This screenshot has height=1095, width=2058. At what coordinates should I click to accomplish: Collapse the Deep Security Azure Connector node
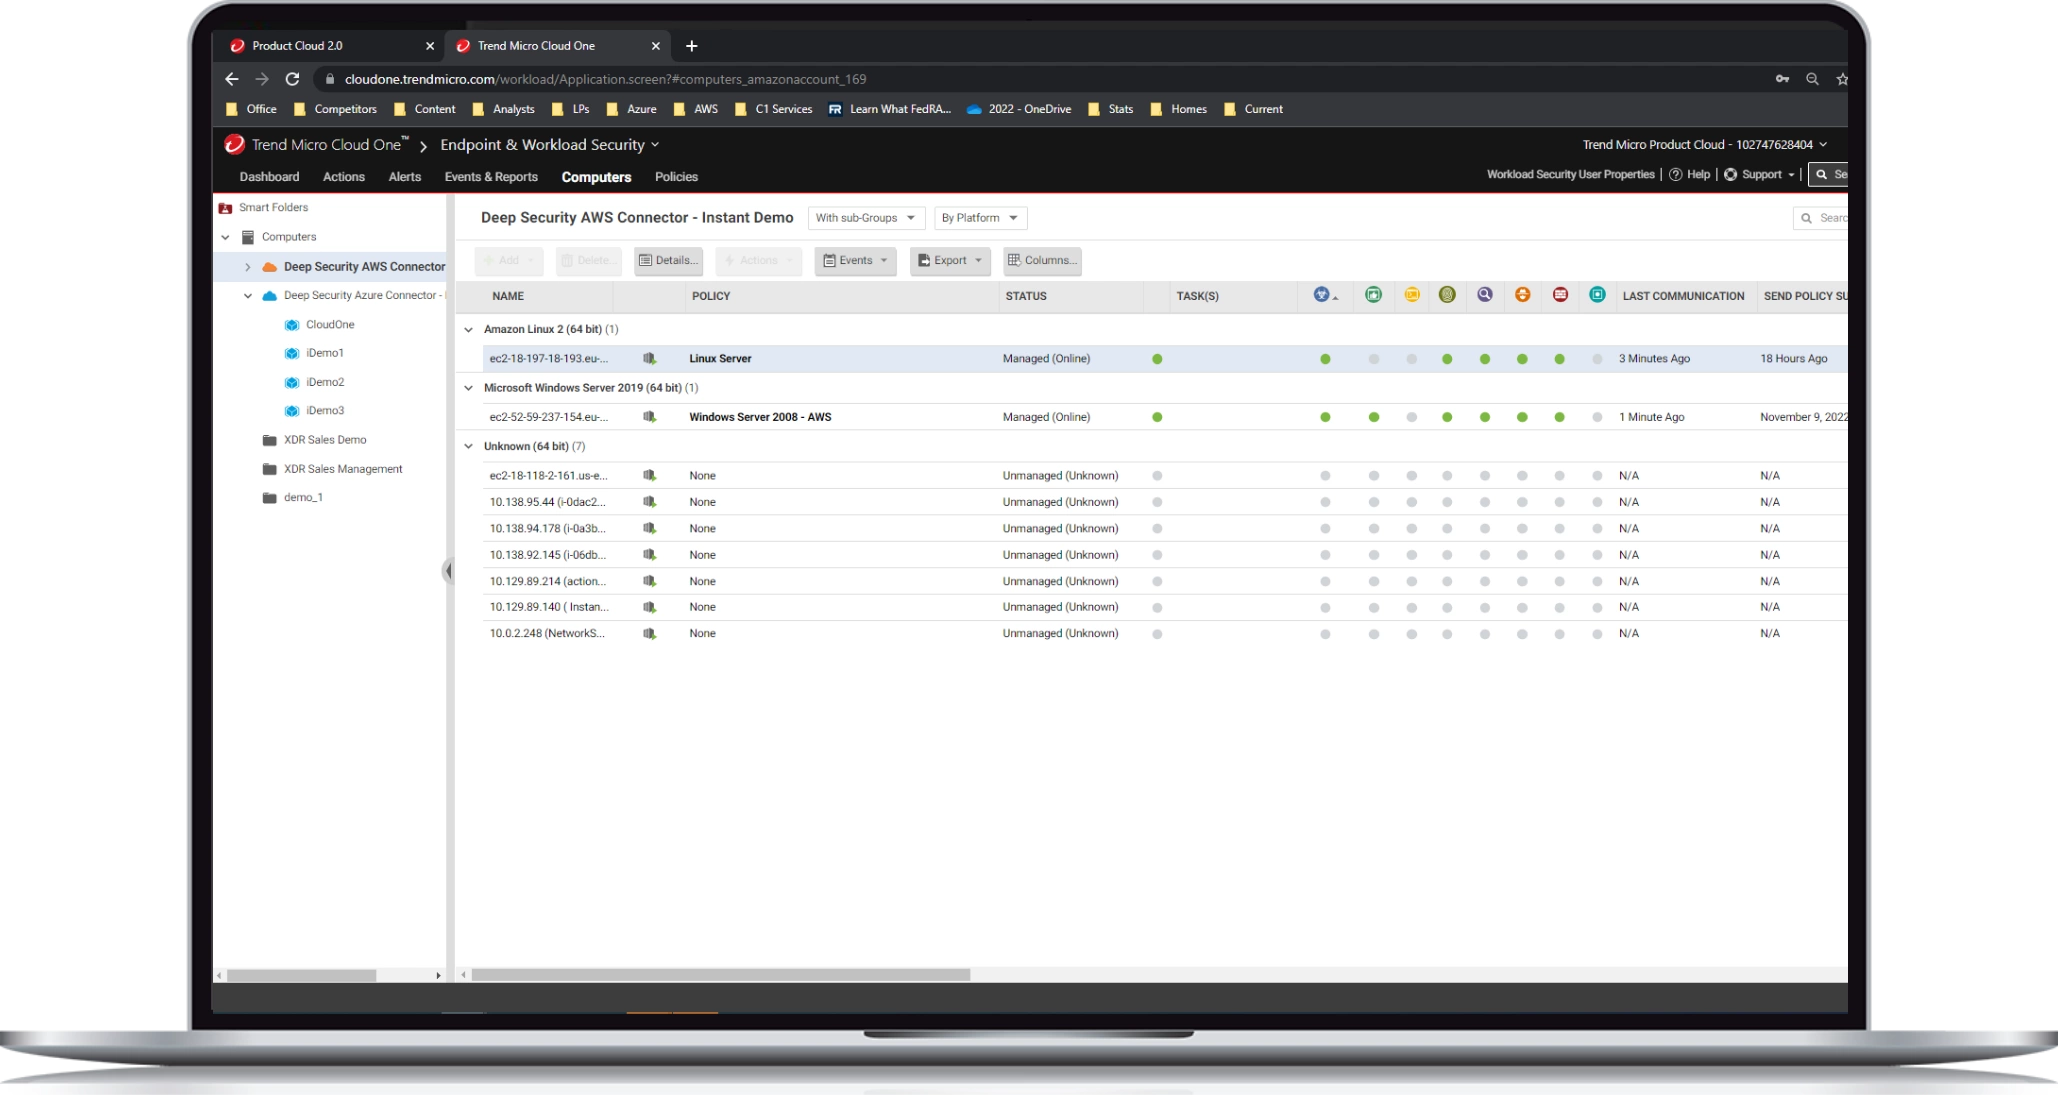248,296
